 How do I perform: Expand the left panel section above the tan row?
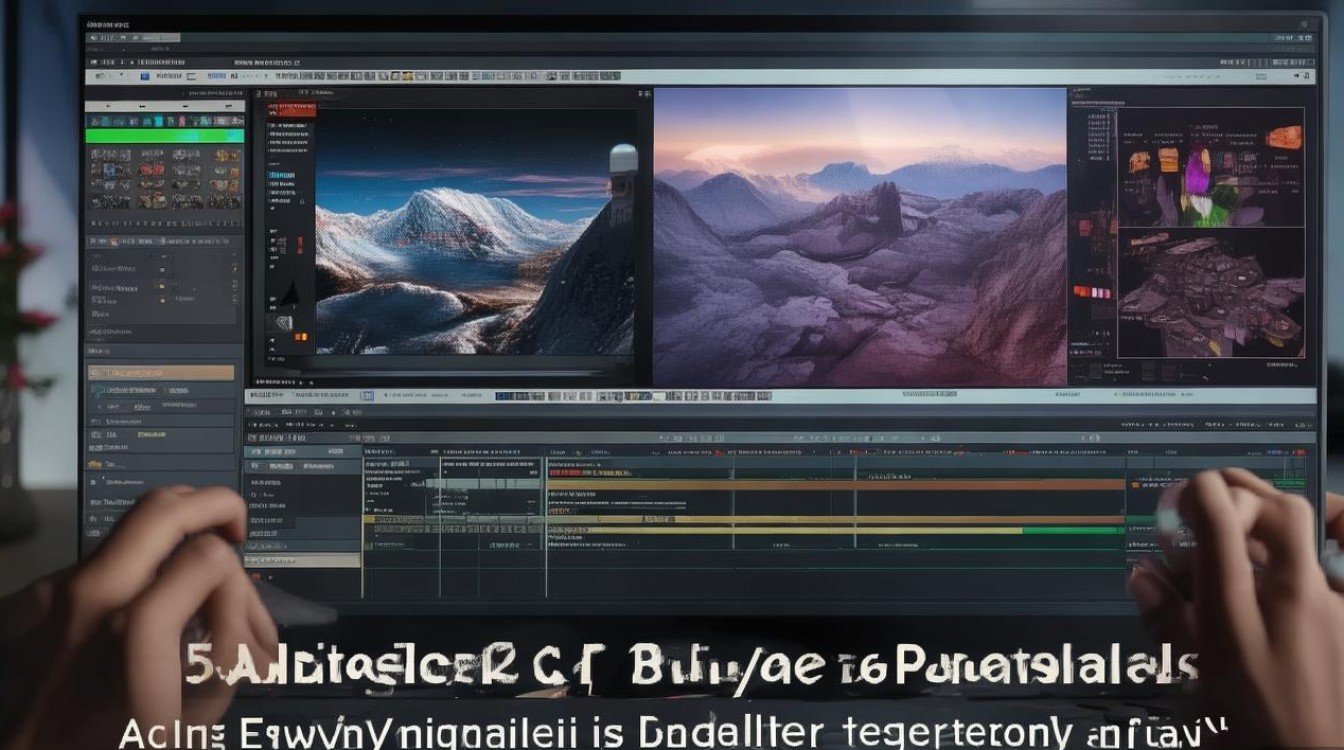click(98, 352)
